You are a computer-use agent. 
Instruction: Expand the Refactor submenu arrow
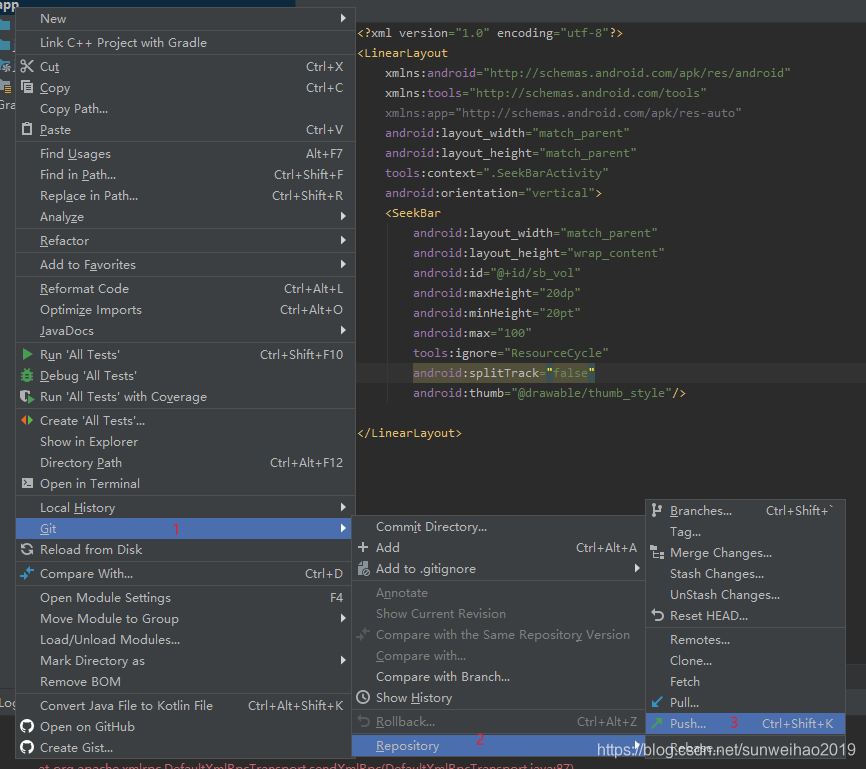343,240
